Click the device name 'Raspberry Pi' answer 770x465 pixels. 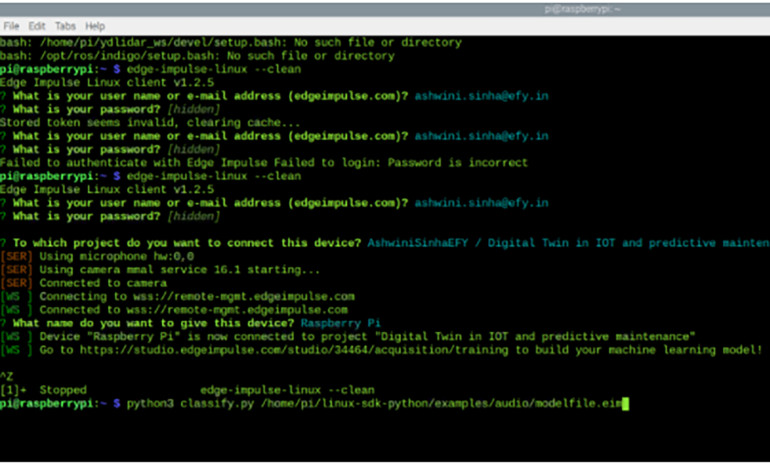(x=340, y=323)
